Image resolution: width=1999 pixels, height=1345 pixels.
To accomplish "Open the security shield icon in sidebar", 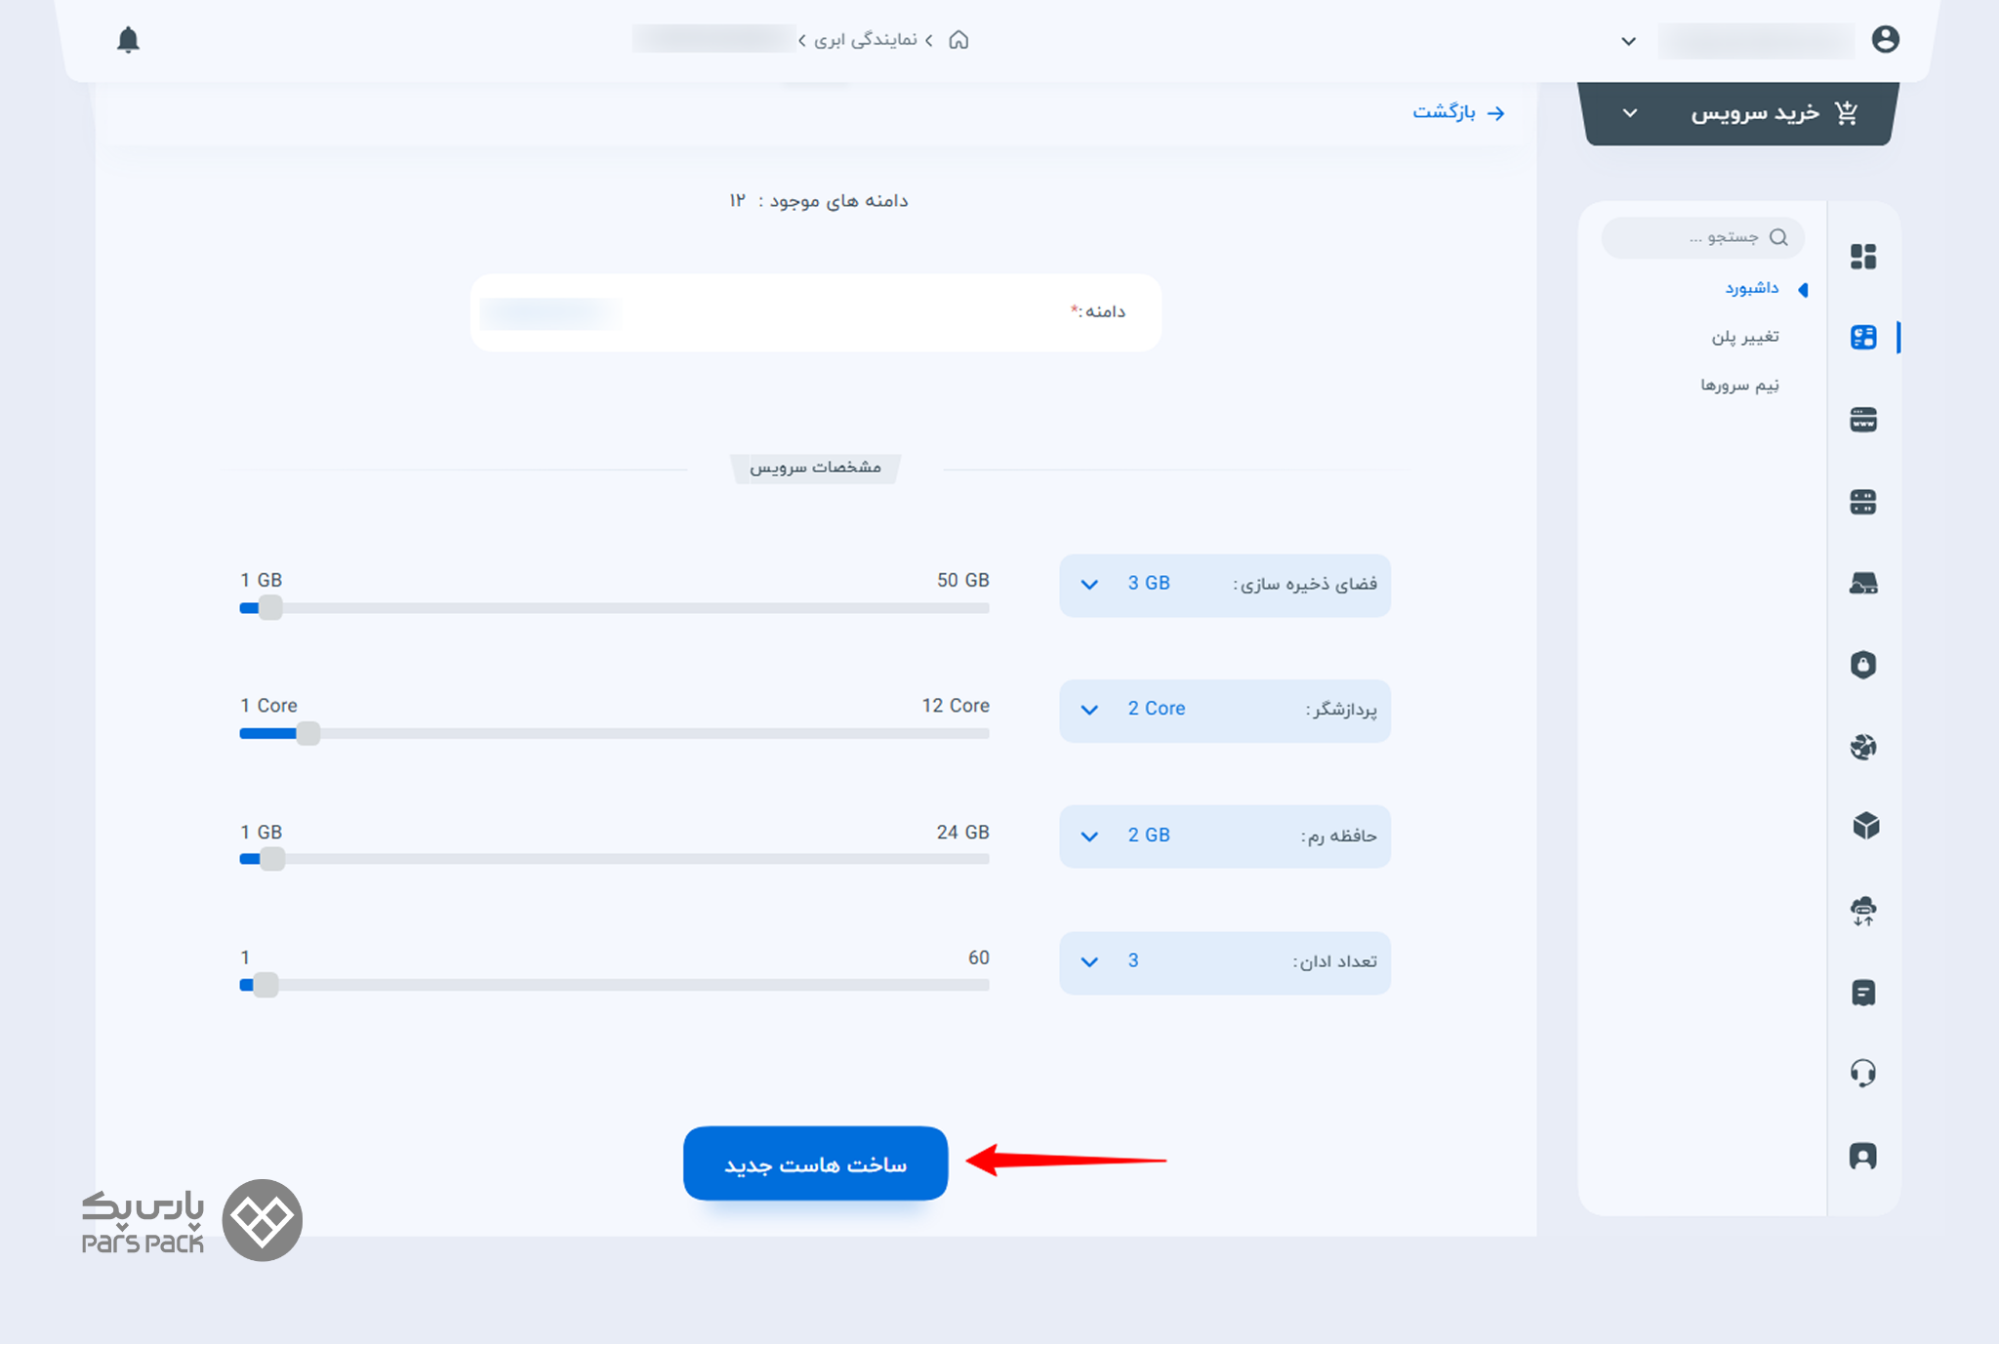I will point(1863,664).
